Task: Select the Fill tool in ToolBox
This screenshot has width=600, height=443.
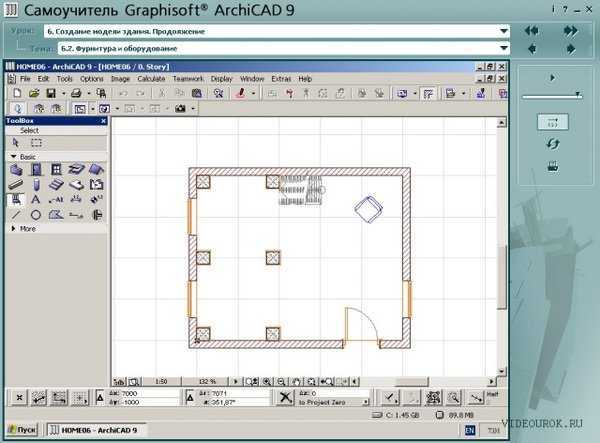Action: click(56, 215)
